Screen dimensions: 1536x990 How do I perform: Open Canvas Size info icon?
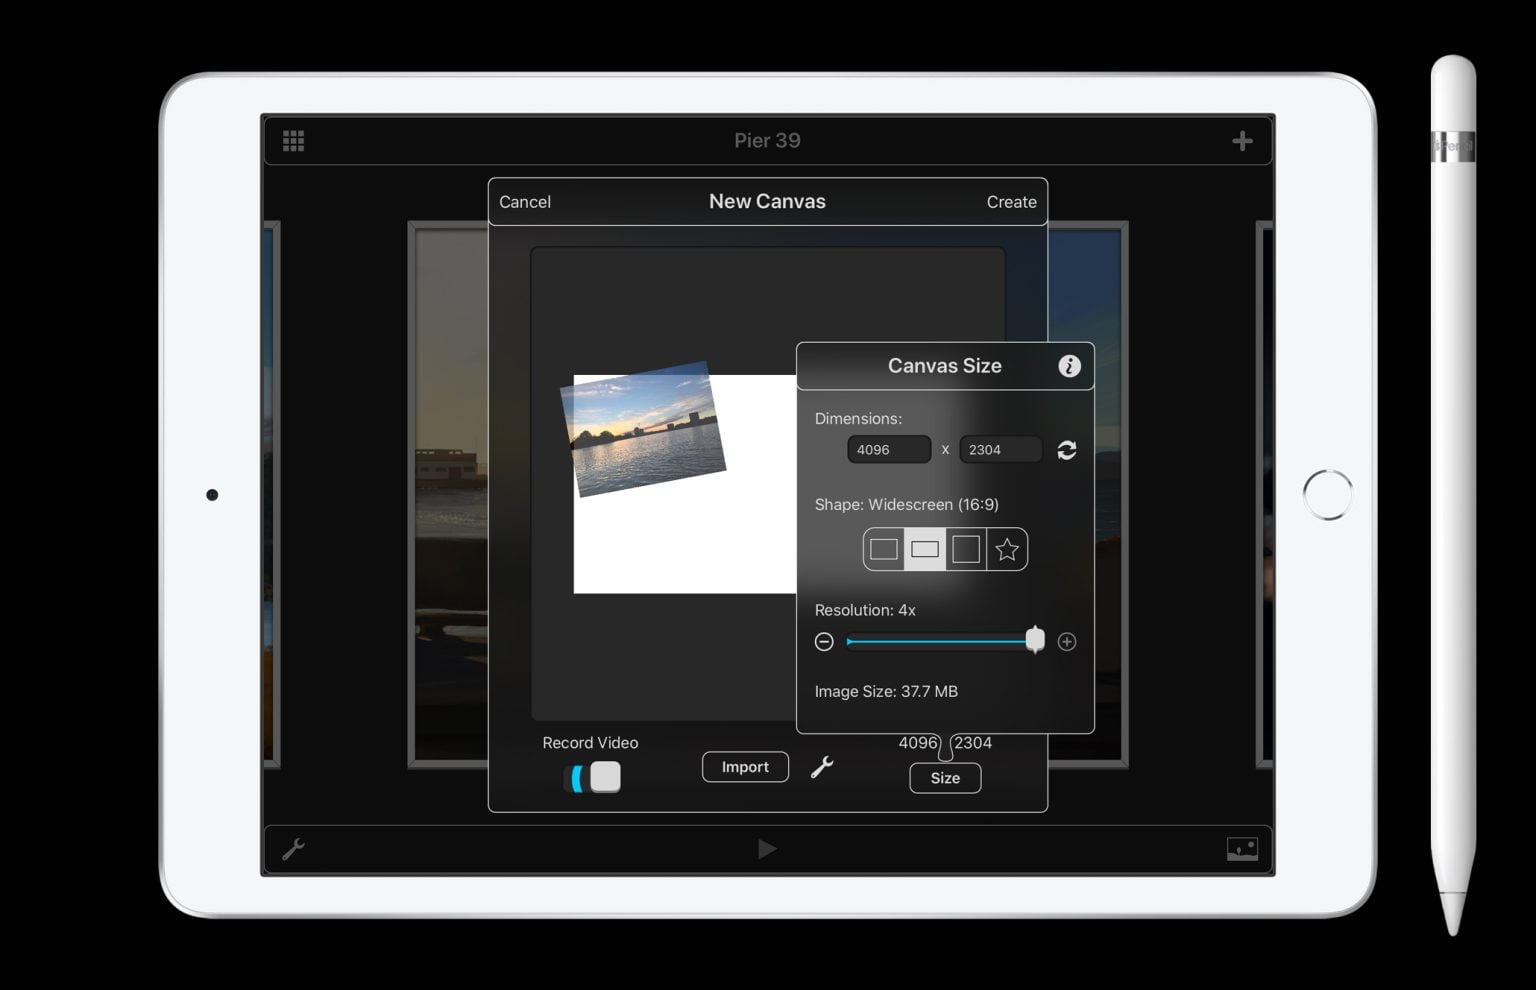[1069, 366]
